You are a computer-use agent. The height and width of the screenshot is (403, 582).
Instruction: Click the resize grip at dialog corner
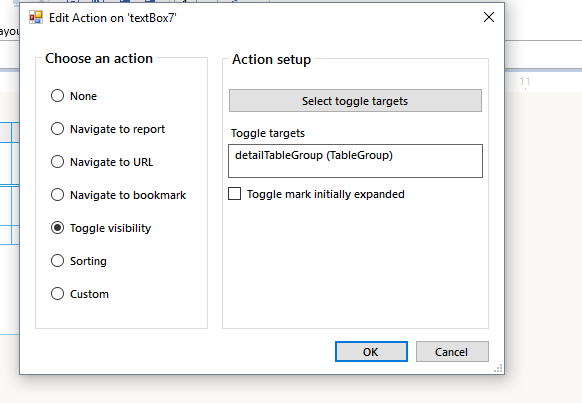pos(498,368)
